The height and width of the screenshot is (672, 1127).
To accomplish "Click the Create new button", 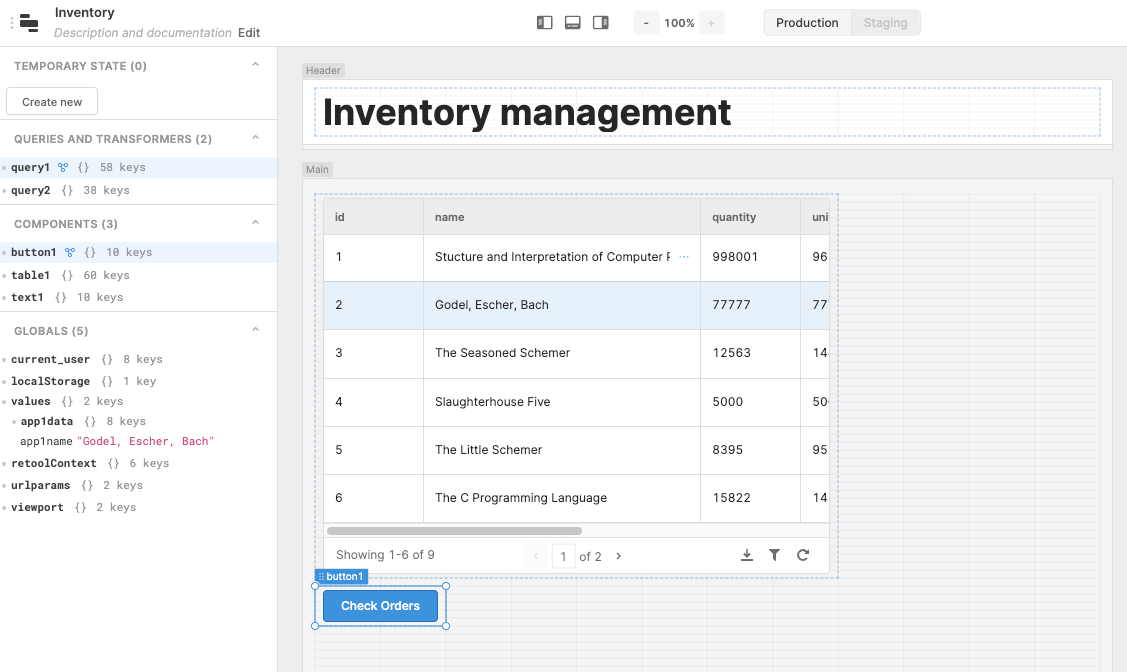I will coord(52,102).
